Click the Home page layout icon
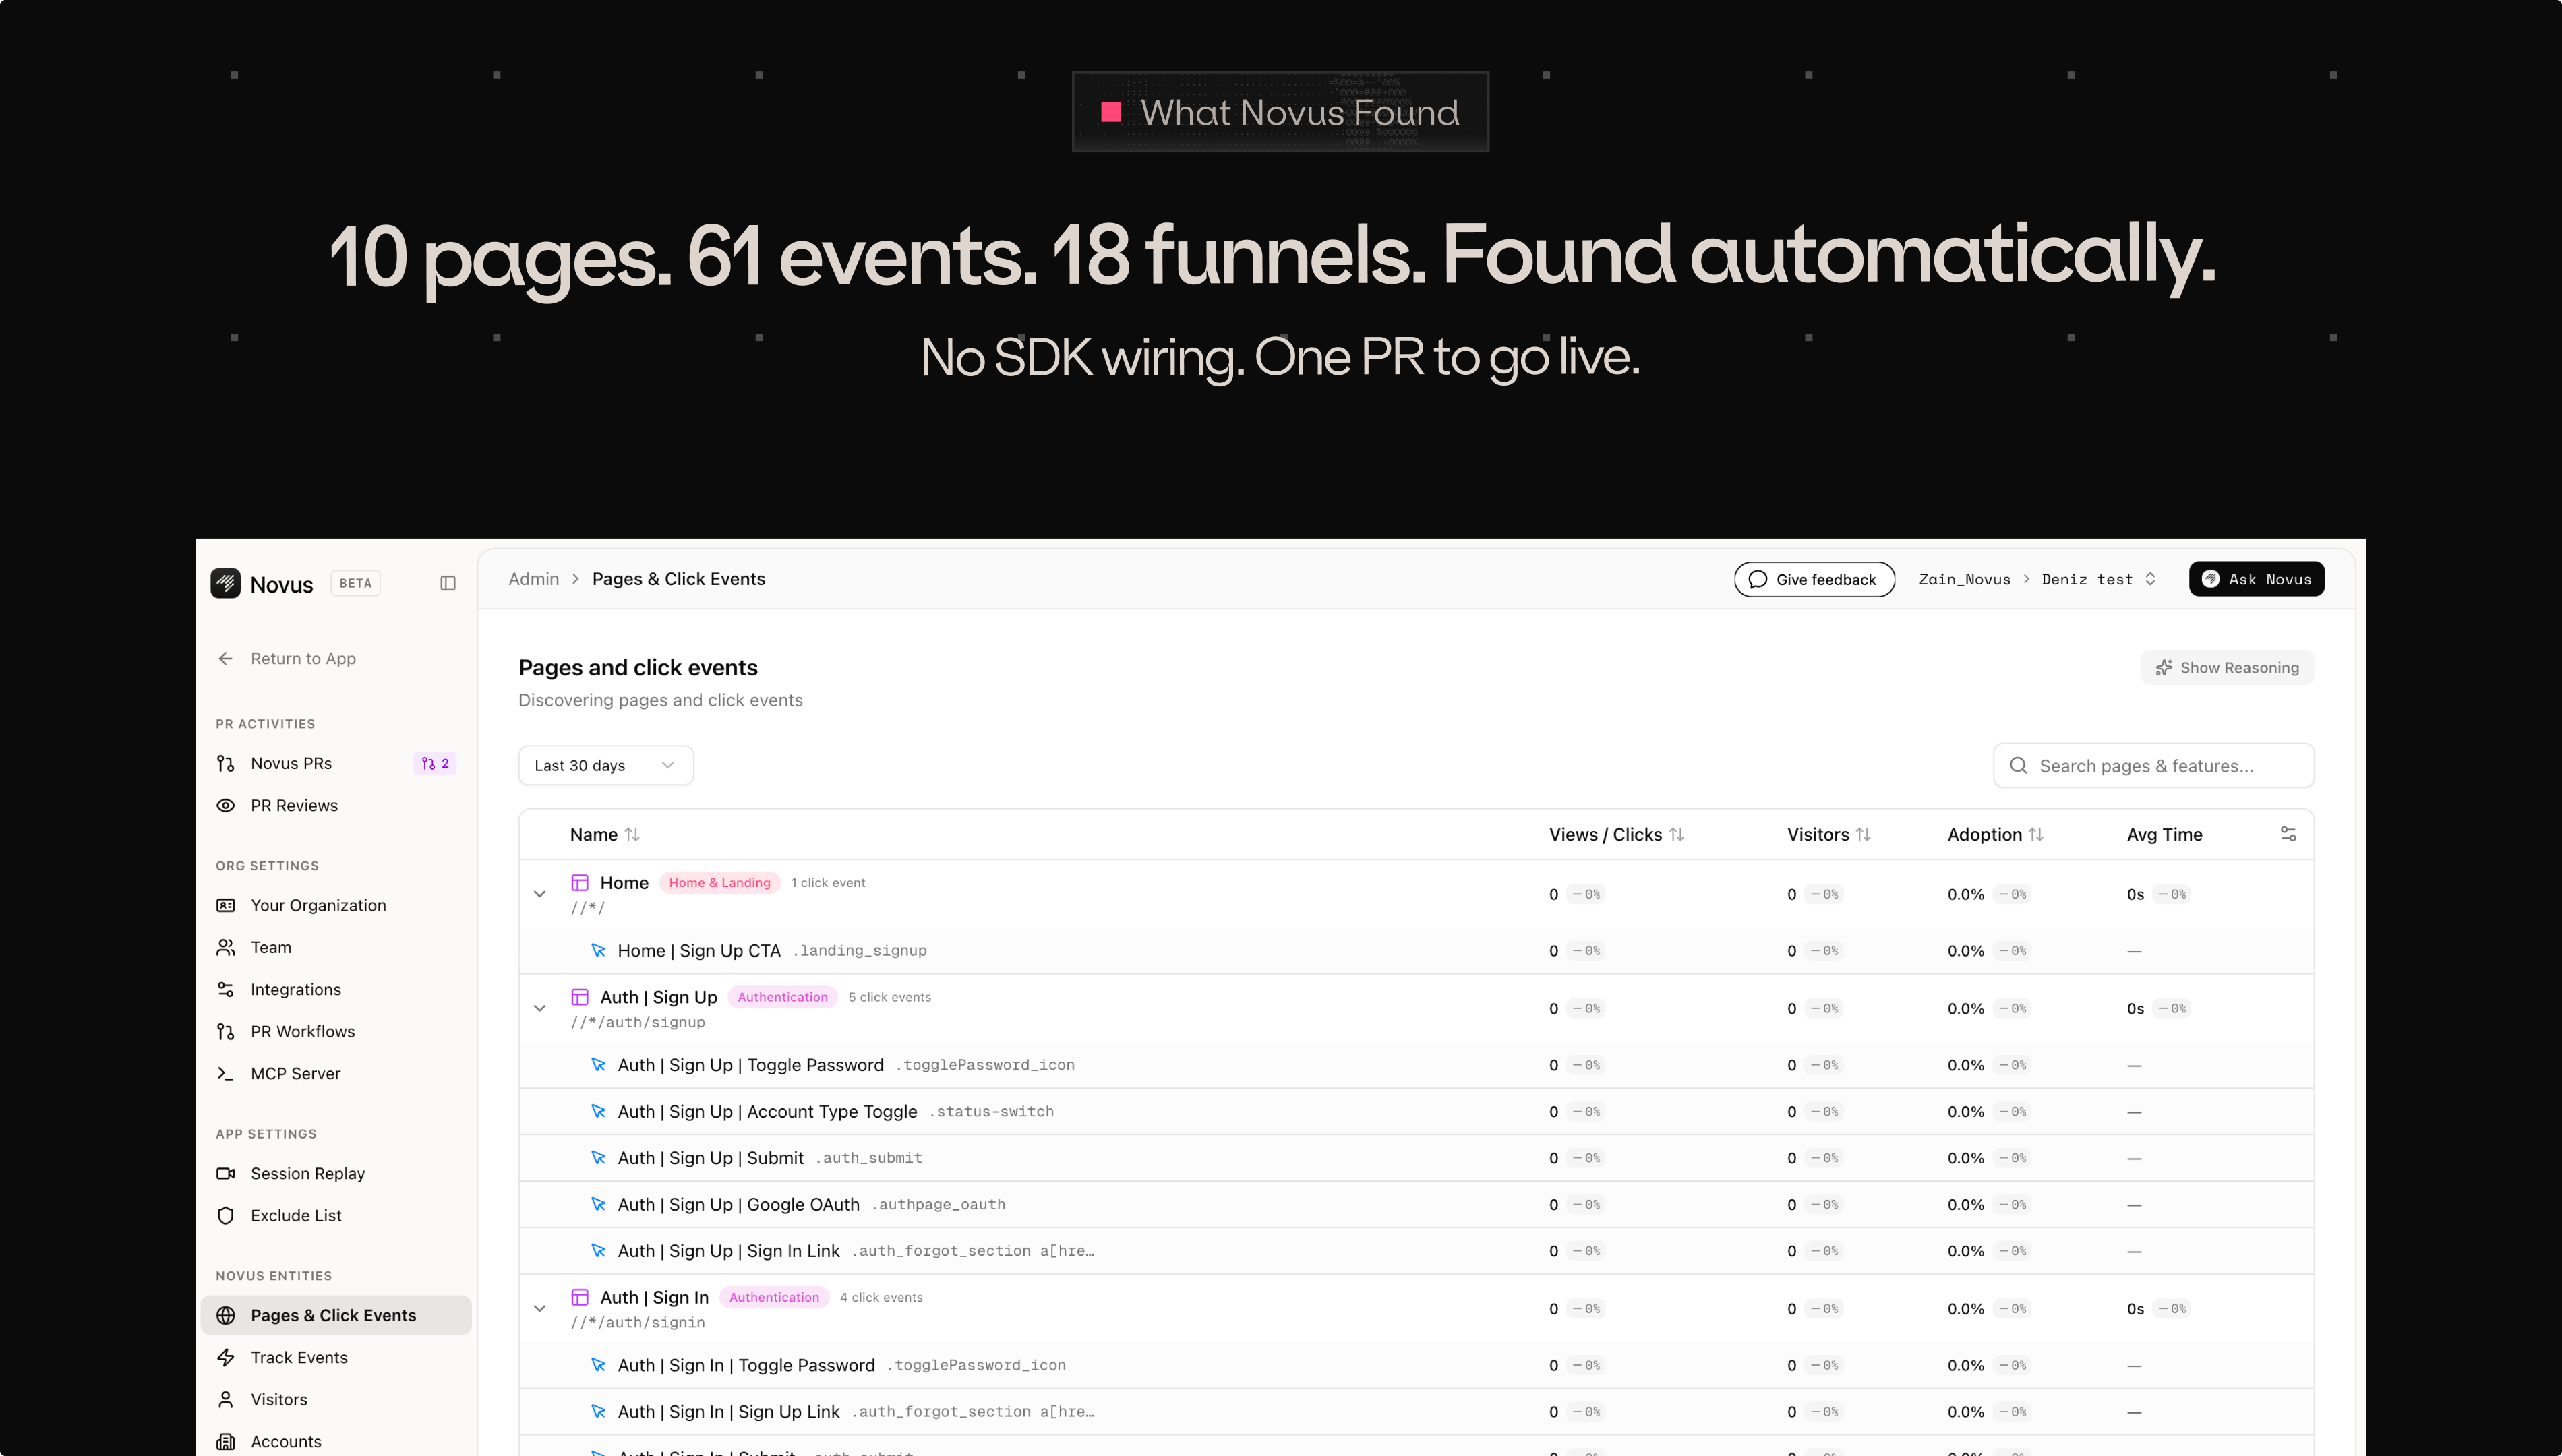The width and height of the screenshot is (2562, 1456). click(580, 882)
